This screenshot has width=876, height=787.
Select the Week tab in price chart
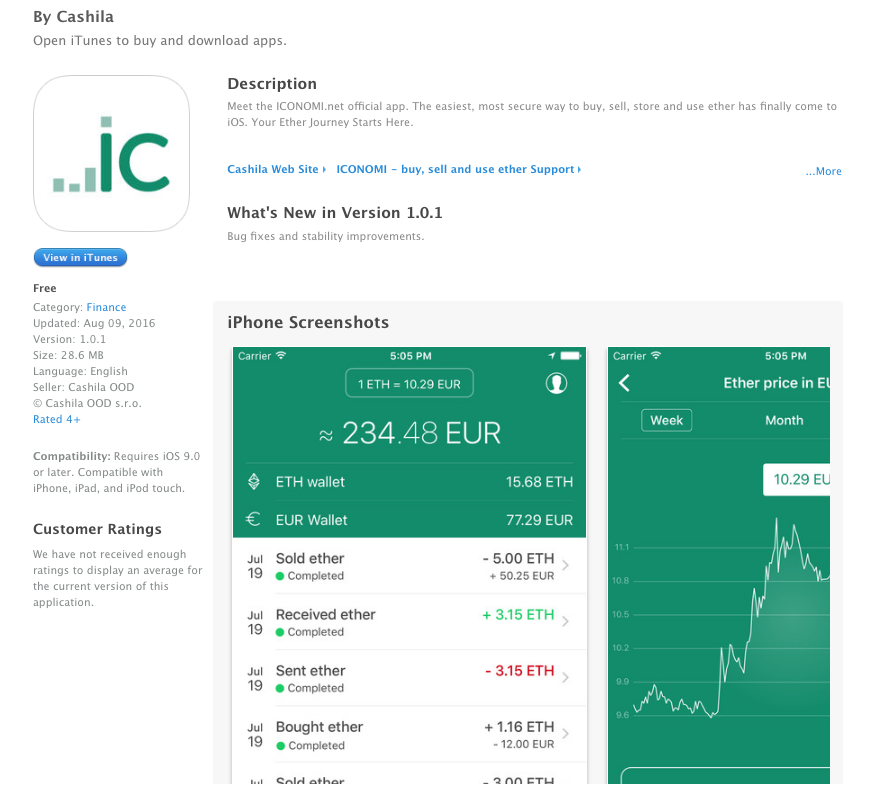click(x=666, y=420)
